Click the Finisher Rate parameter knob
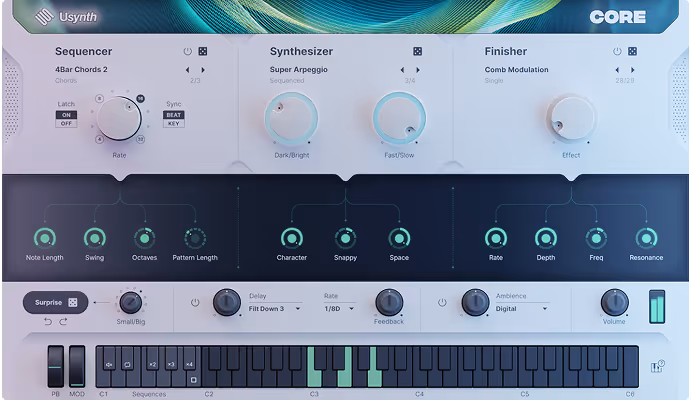The width and height of the screenshot is (691, 400). click(x=496, y=238)
